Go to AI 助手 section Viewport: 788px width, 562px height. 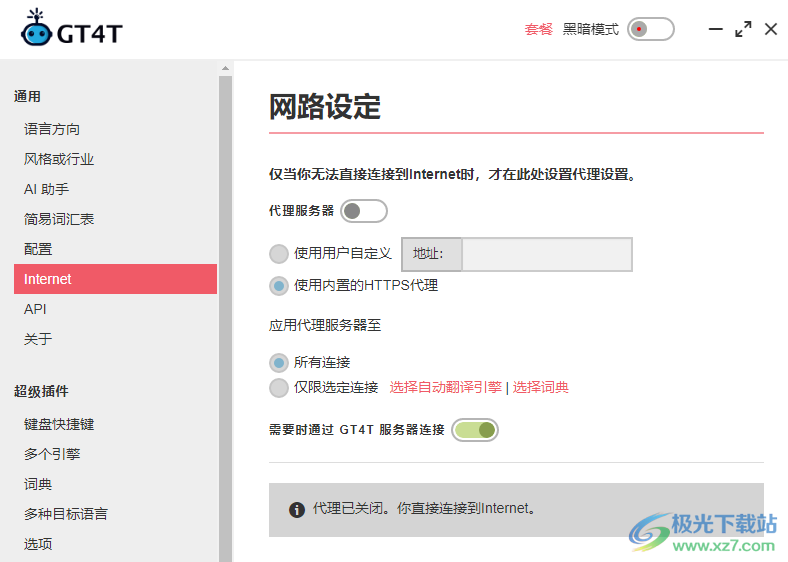point(46,189)
